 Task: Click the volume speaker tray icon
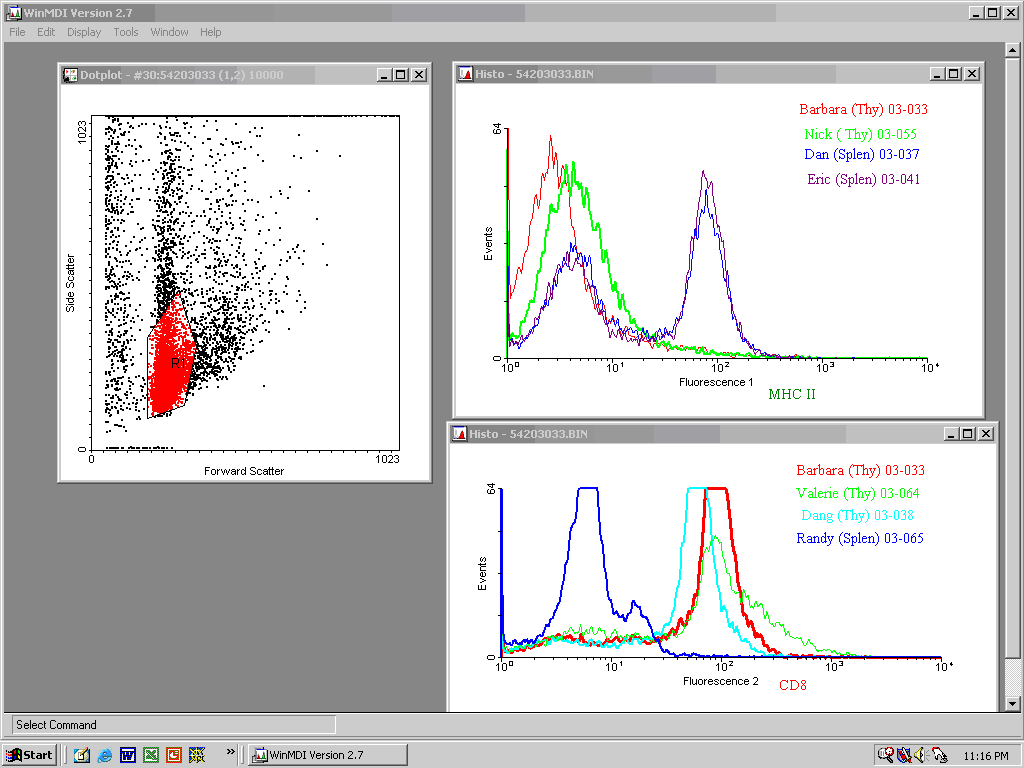pos(920,755)
